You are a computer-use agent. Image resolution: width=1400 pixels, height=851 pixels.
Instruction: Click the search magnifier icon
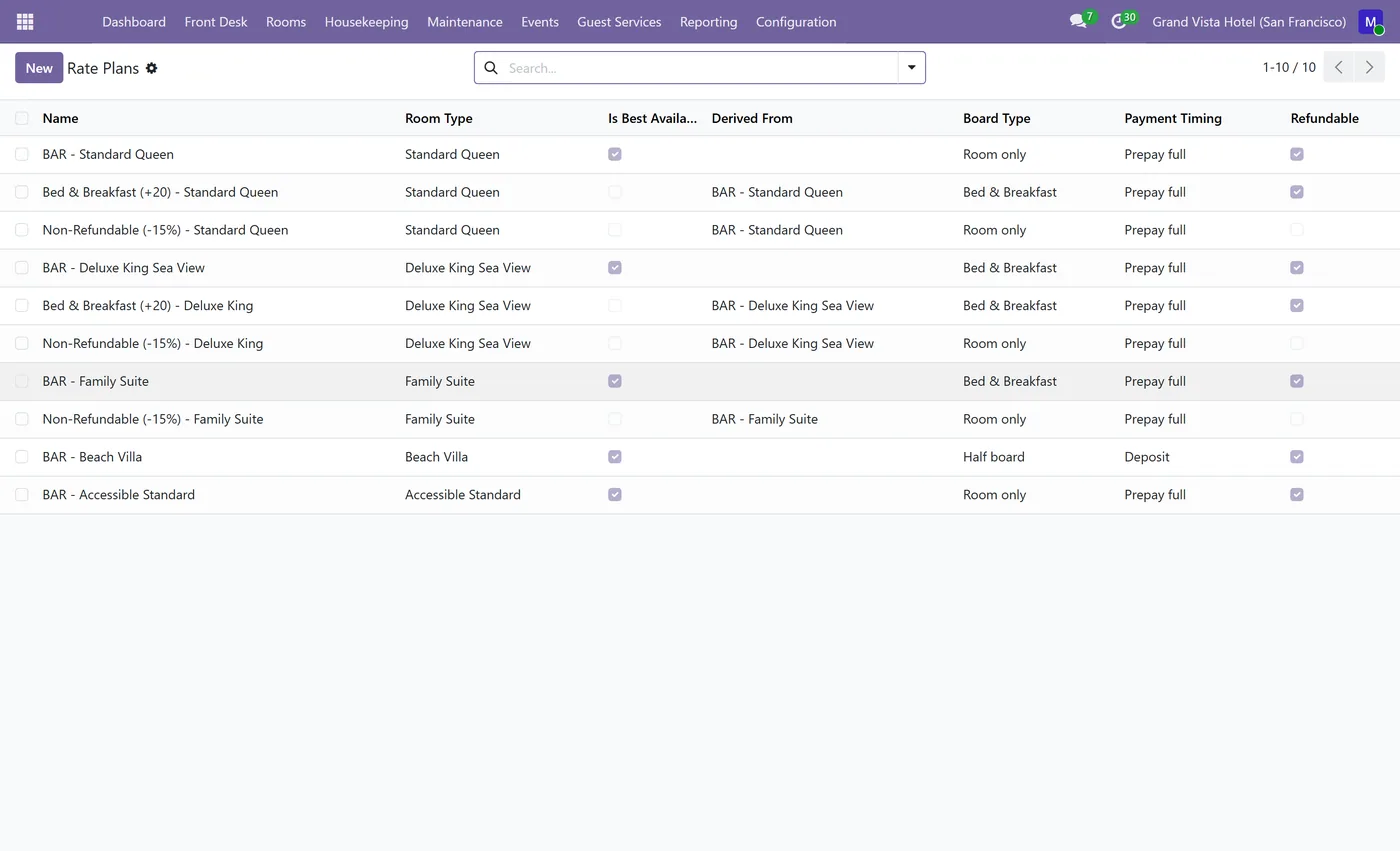pyautogui.click(x=491, y=68)
